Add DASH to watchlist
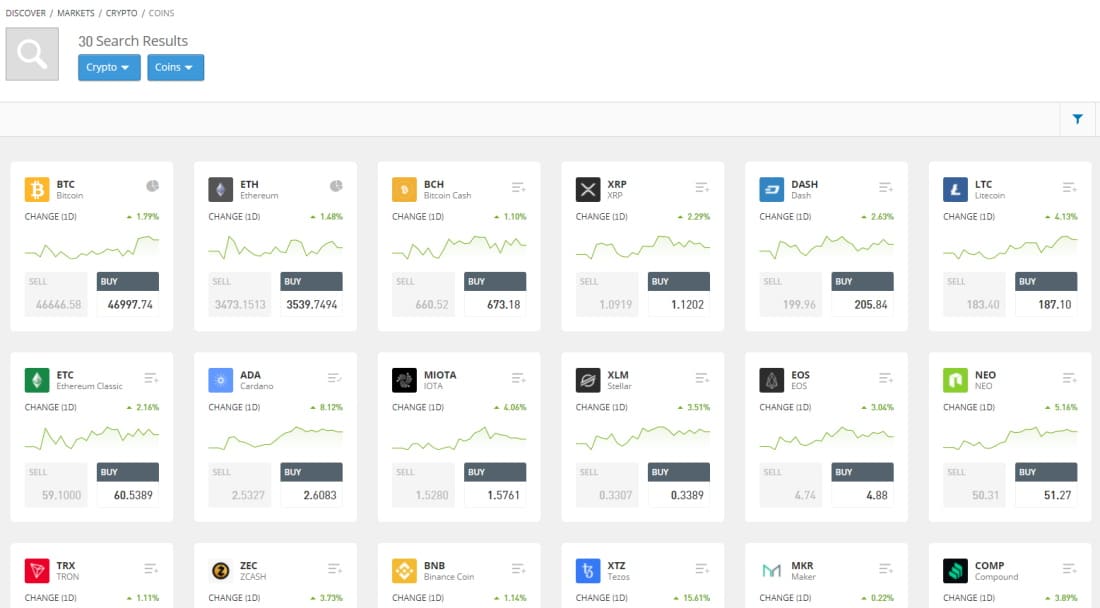Screen dimensions: 1100x608 pos(886,187)
